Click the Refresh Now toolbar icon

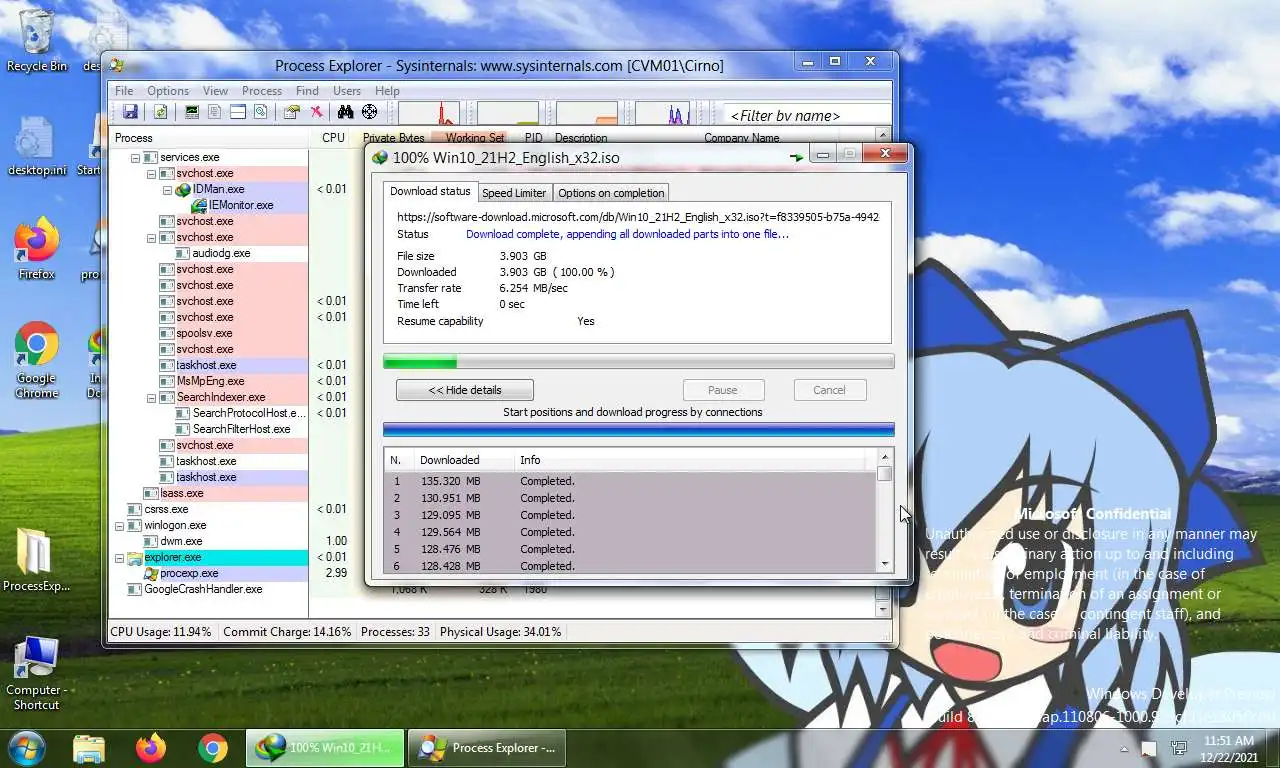click(x=159, y=112)
